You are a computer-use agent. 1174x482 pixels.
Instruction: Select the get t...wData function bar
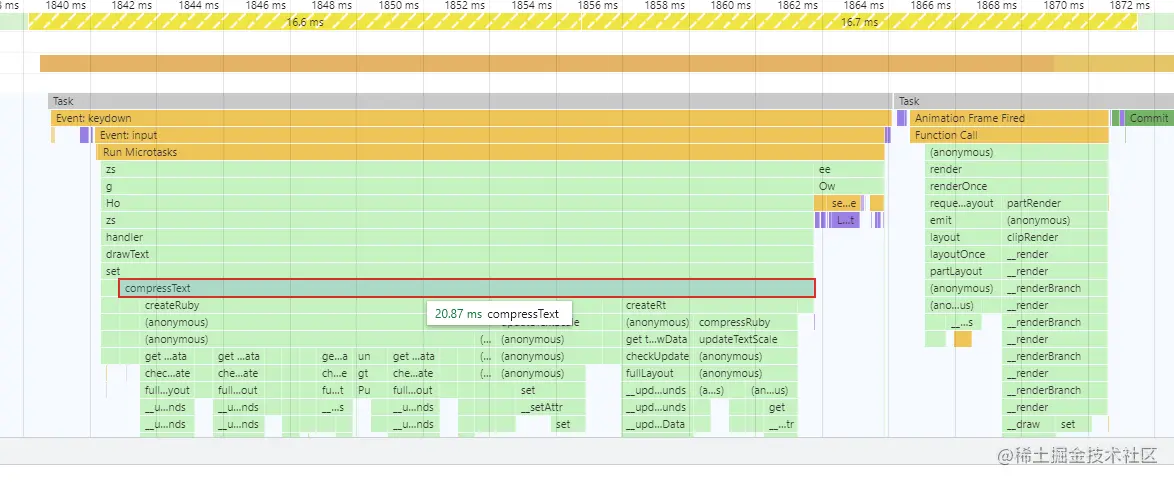tap(658, 339)
